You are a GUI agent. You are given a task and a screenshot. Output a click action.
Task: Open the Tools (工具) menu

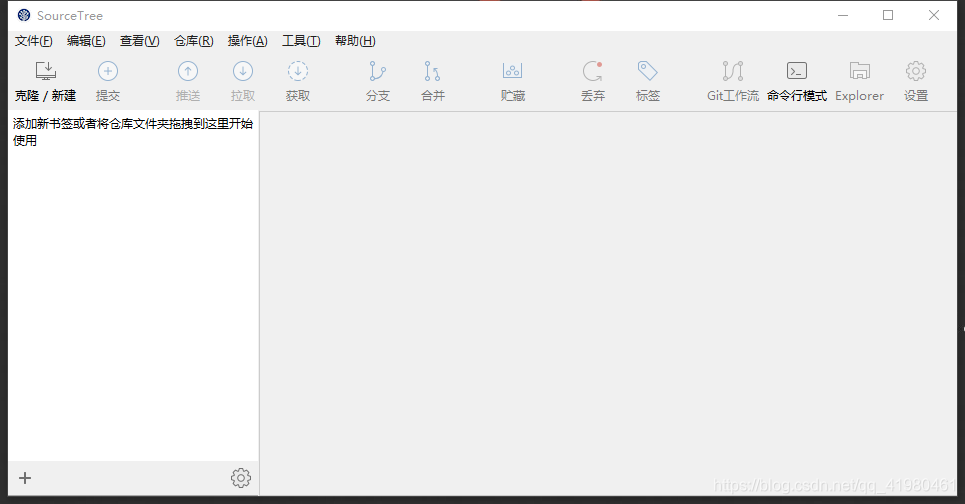301,41
